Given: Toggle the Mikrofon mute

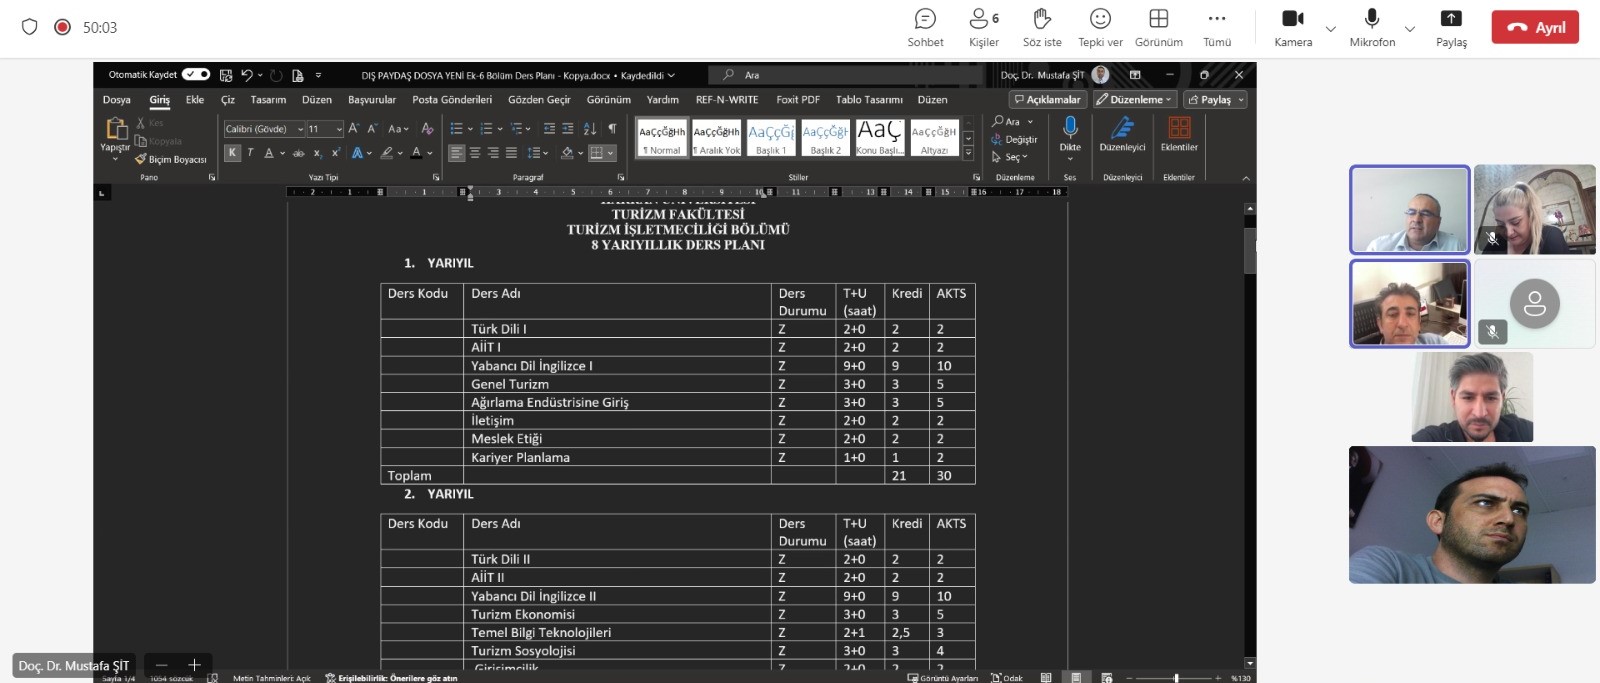Looking at the screenshot, I should pyautogui.click(x=1372, y=27).
